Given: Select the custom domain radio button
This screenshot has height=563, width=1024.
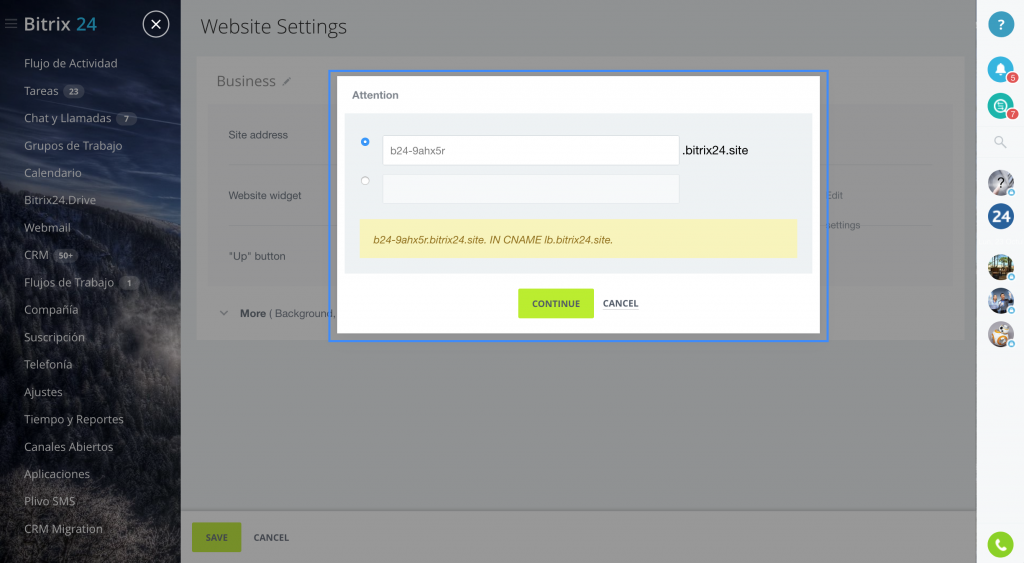Looking at the screenshot, I should 365,181.
